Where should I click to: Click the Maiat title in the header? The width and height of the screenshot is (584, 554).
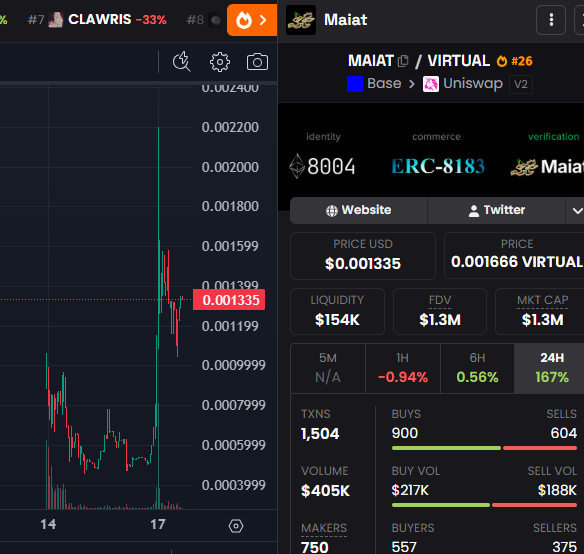point(346,20)
